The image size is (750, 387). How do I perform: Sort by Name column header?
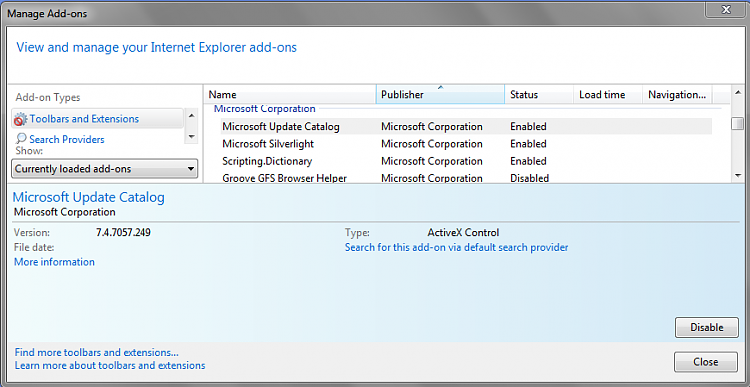click(290, 95)
